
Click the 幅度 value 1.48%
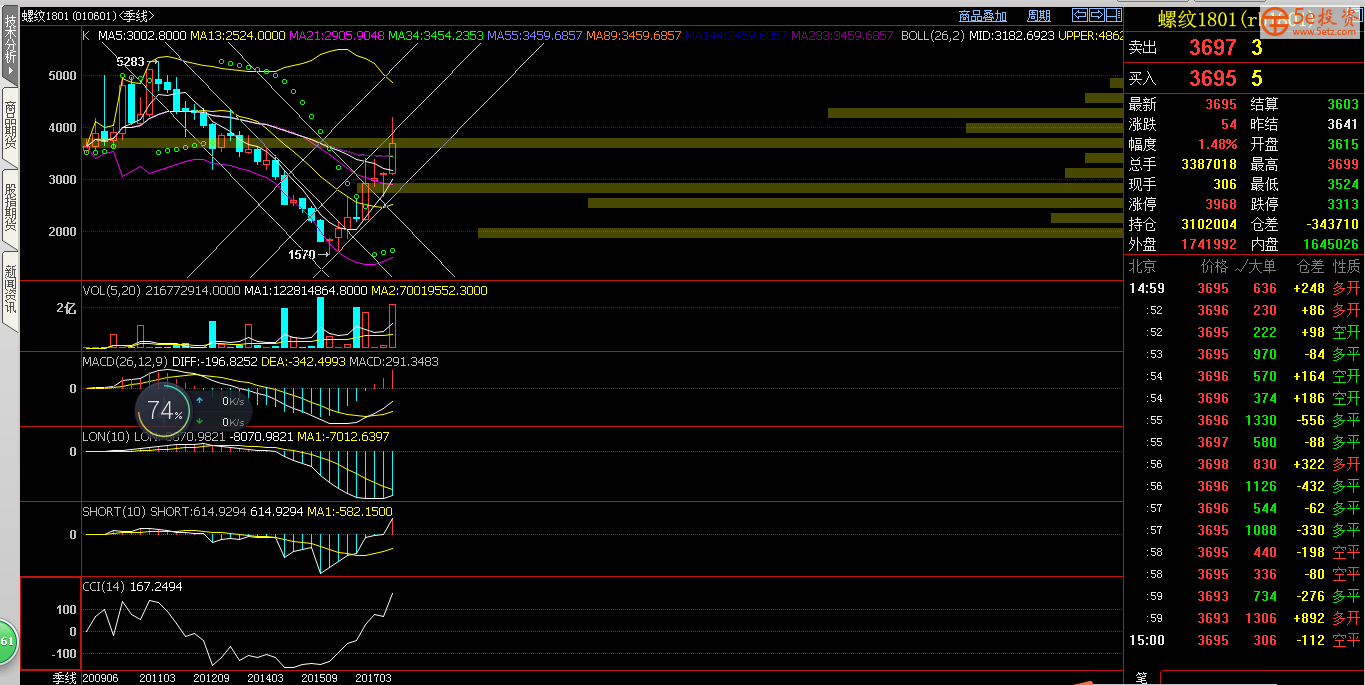point(1217,145)
